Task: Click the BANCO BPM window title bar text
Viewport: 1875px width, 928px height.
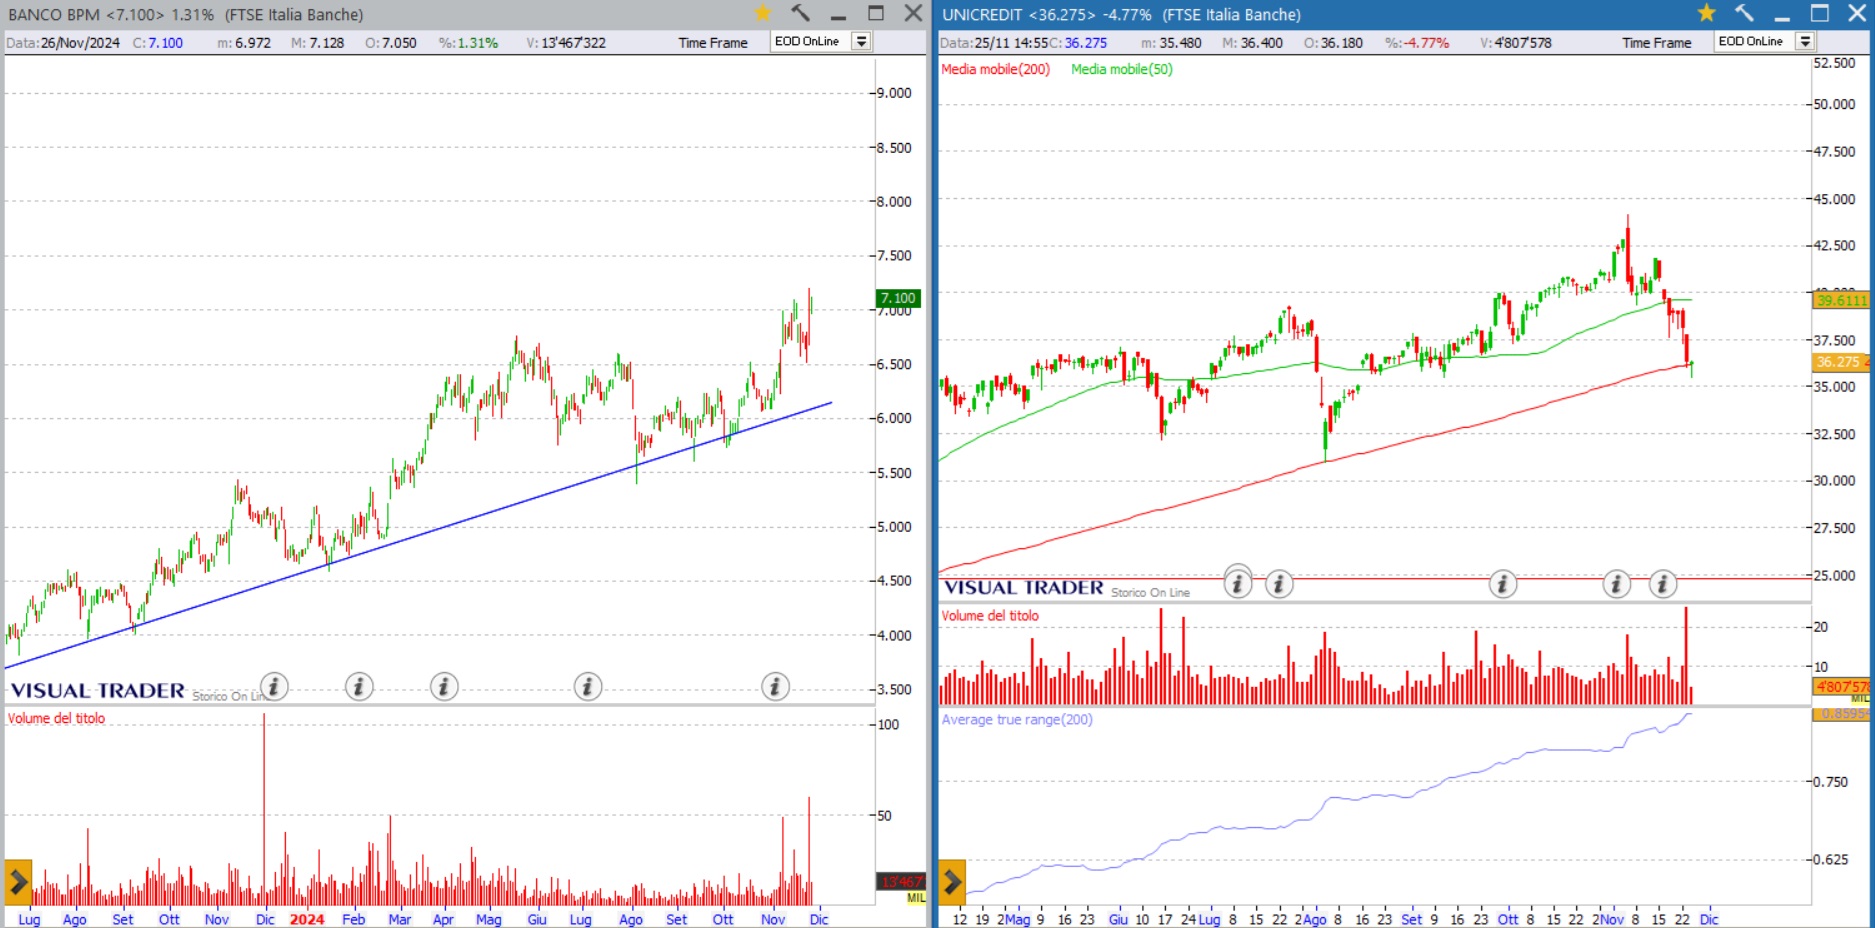Action: [x=185, y=14]
